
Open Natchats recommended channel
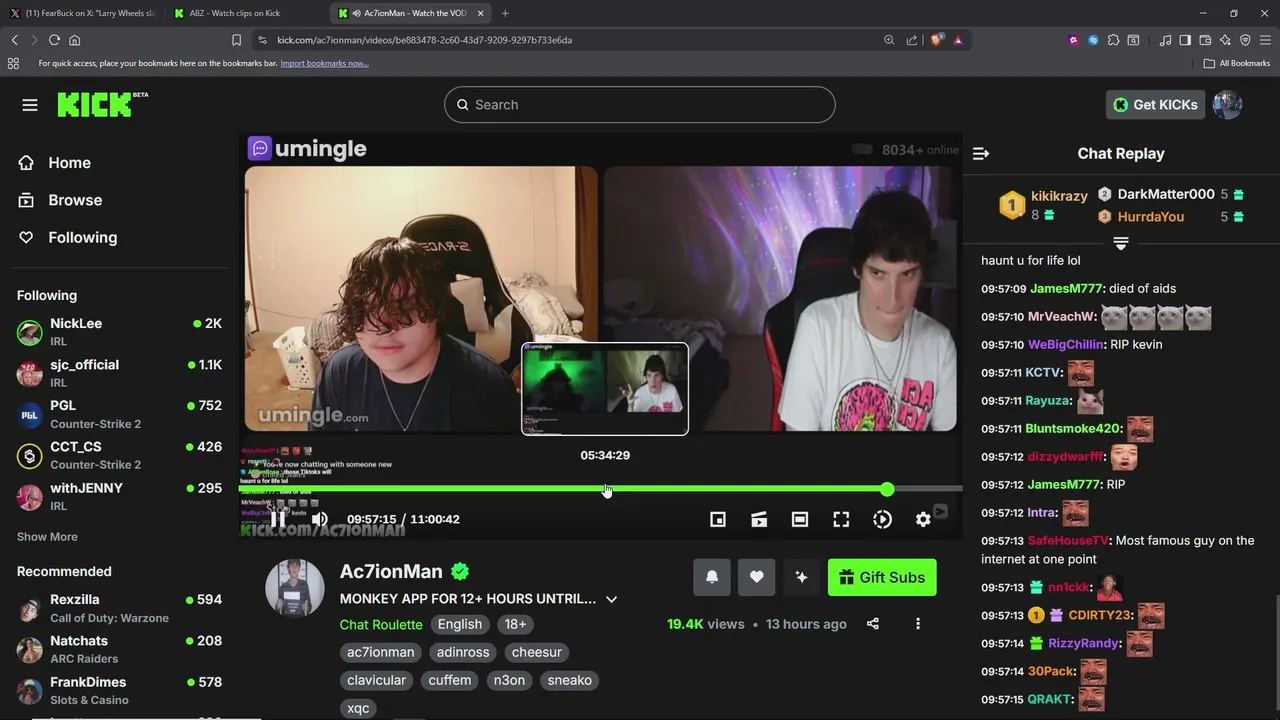tap(120, 649)
